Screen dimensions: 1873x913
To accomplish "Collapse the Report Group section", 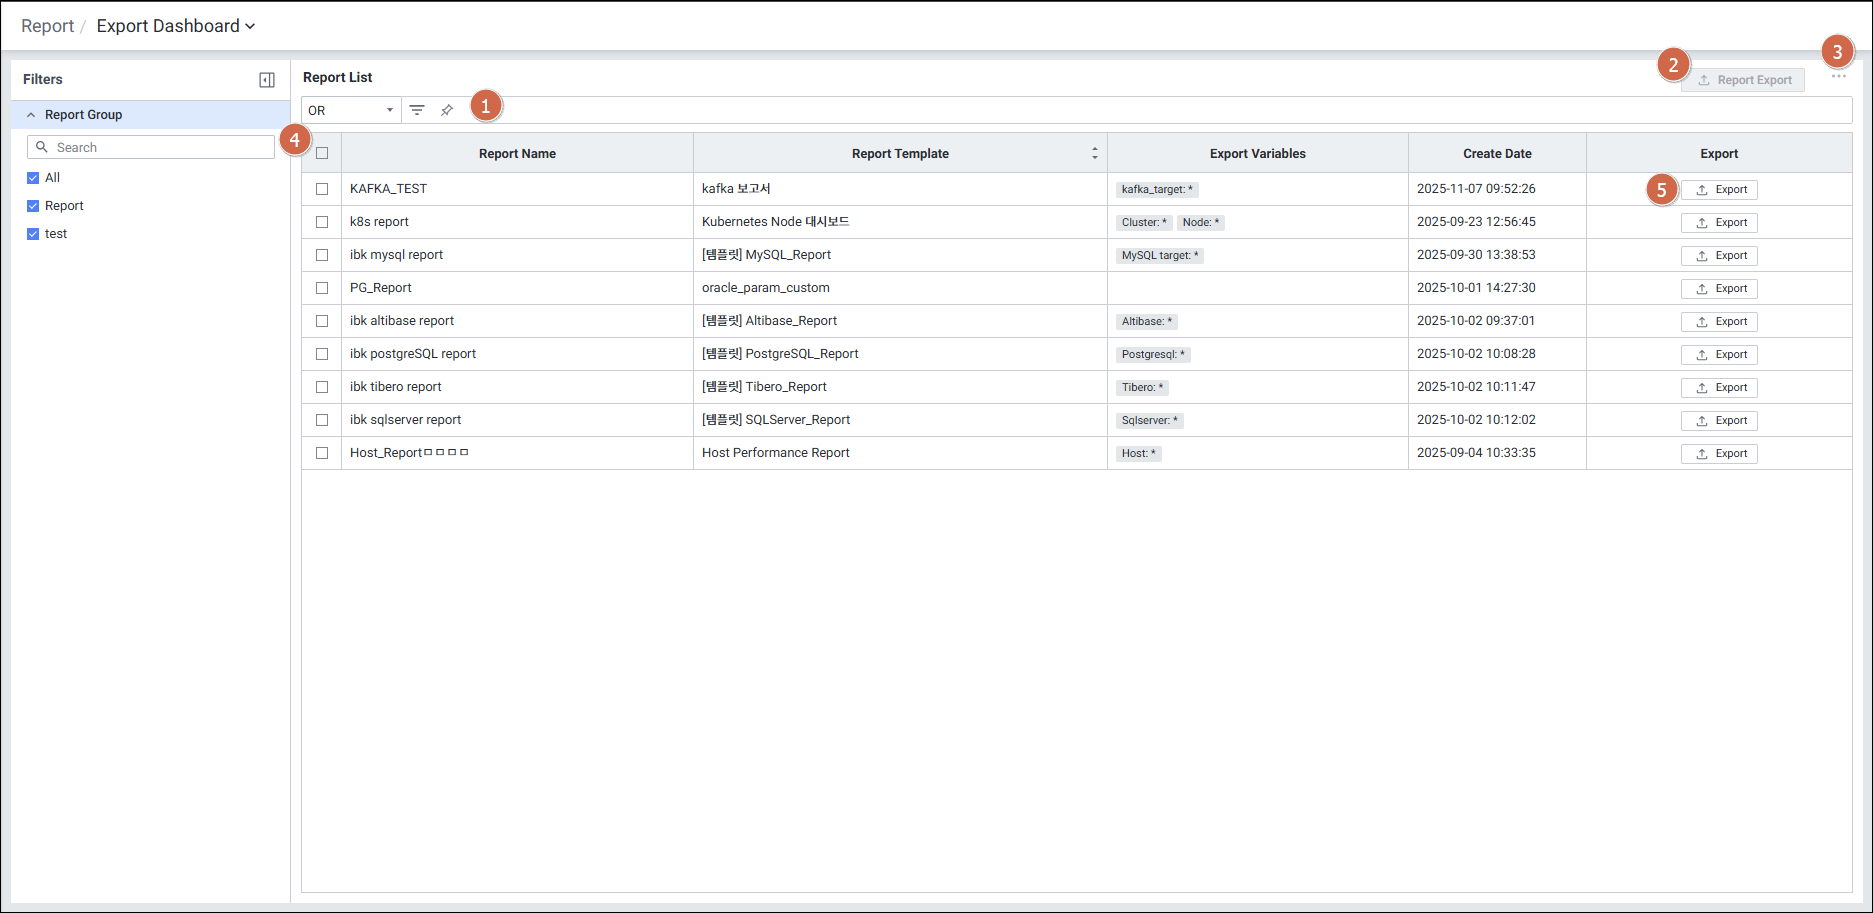I will click(31, 115).
